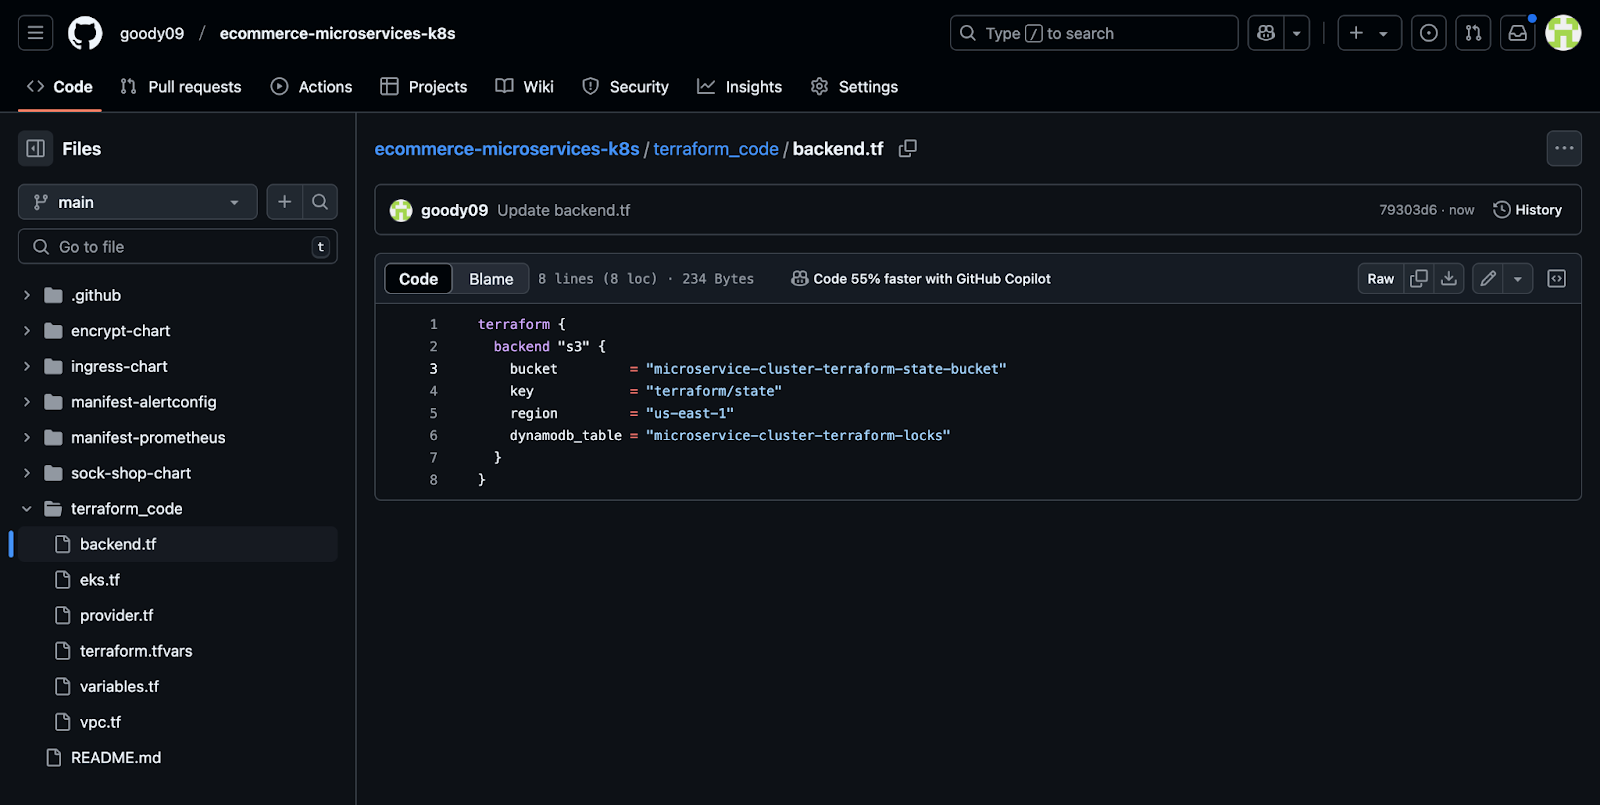The image size is (1600, 805).
Task: Open the symbols panel
Action: click(1557, 279)
